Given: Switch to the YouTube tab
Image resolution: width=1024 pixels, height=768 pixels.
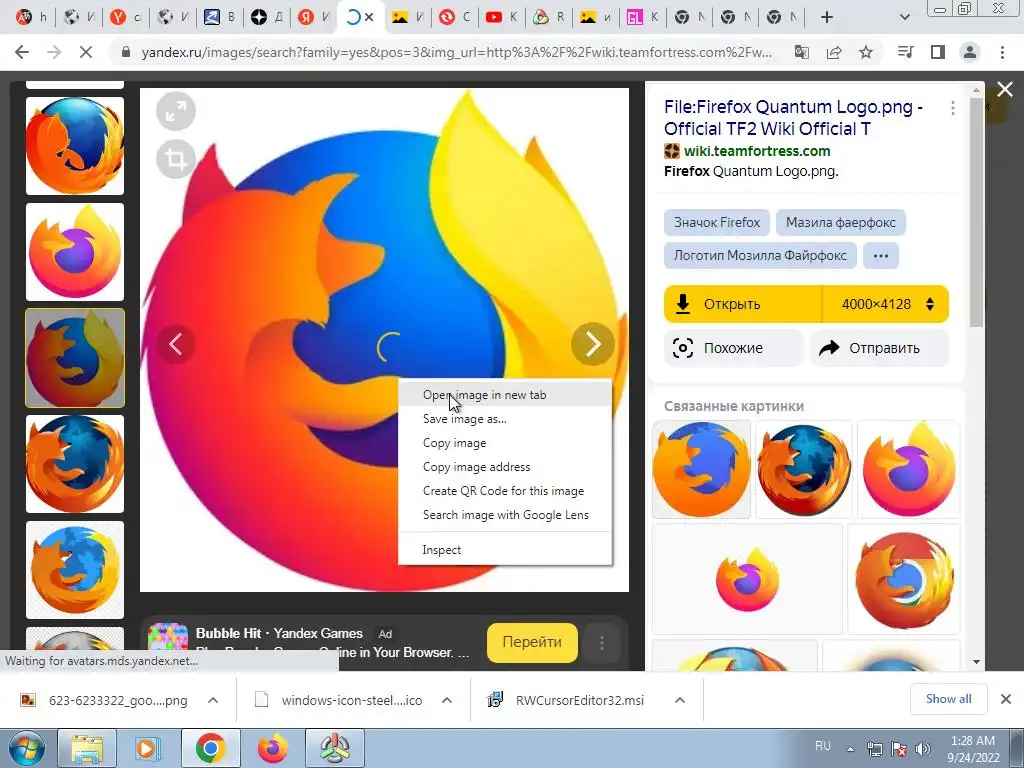Looking at the screenshot, I should 501,18.
